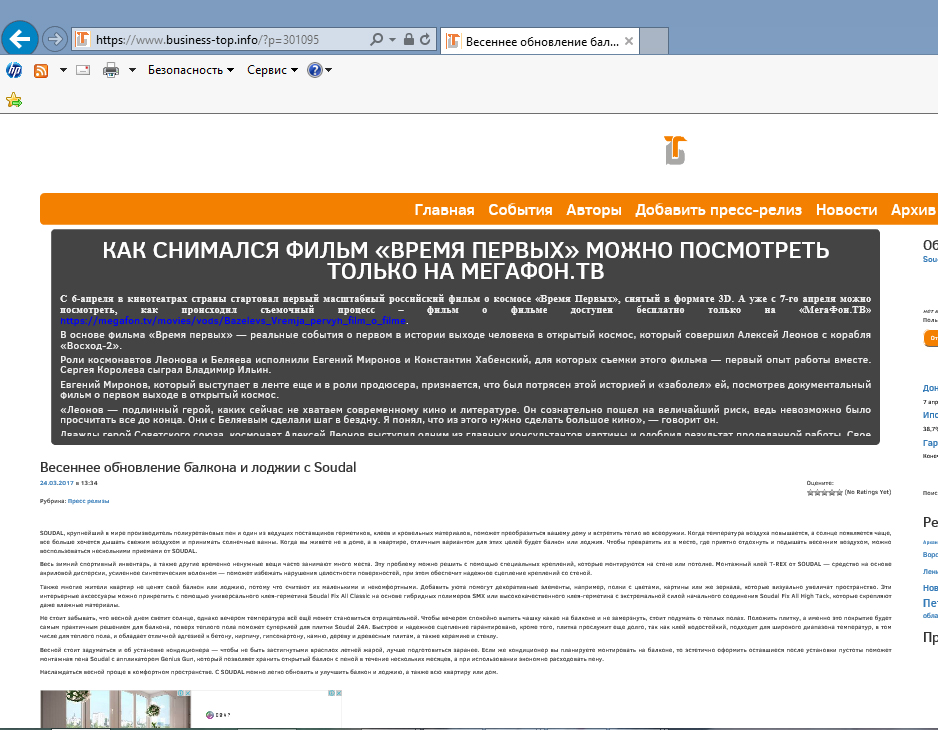Viewport: 938px width, 730px height.
Task: Click the megafon.tv movies link in the banner
Action: point(233,321)
